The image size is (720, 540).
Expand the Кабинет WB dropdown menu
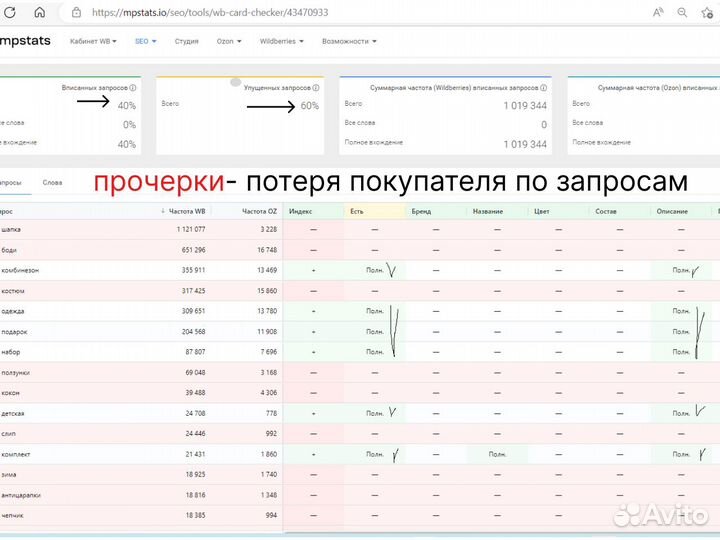[93, 41]
